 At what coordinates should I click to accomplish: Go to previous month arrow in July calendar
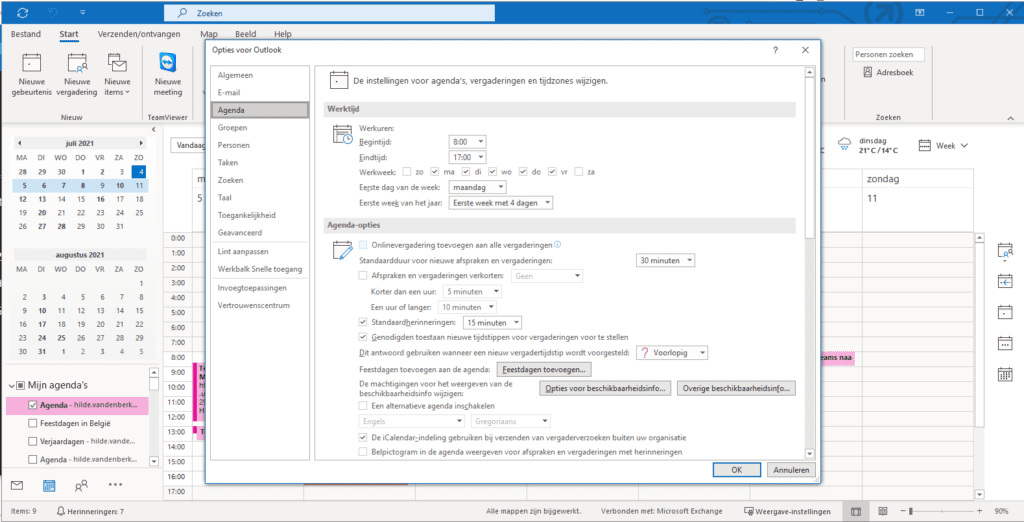[x=20, y=142]
